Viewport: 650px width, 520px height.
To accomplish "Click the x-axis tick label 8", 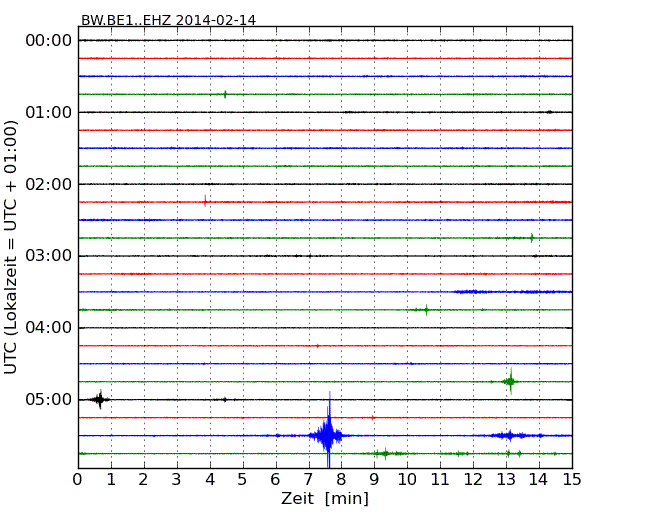I will [x=341, y=480].
